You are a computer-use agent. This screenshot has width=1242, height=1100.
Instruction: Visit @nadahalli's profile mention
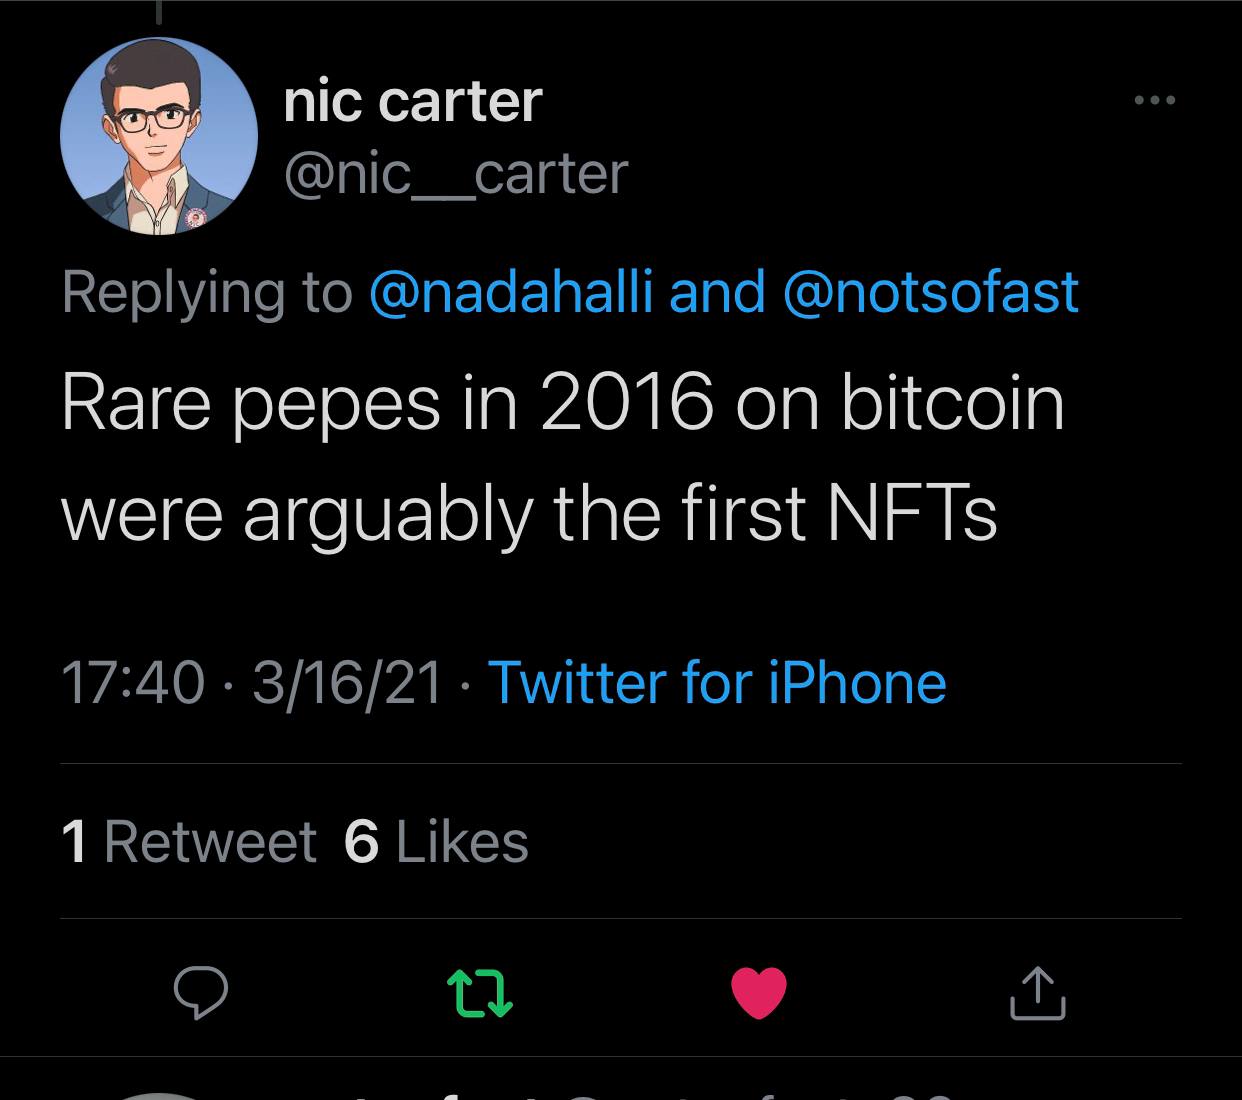point(511,291)
